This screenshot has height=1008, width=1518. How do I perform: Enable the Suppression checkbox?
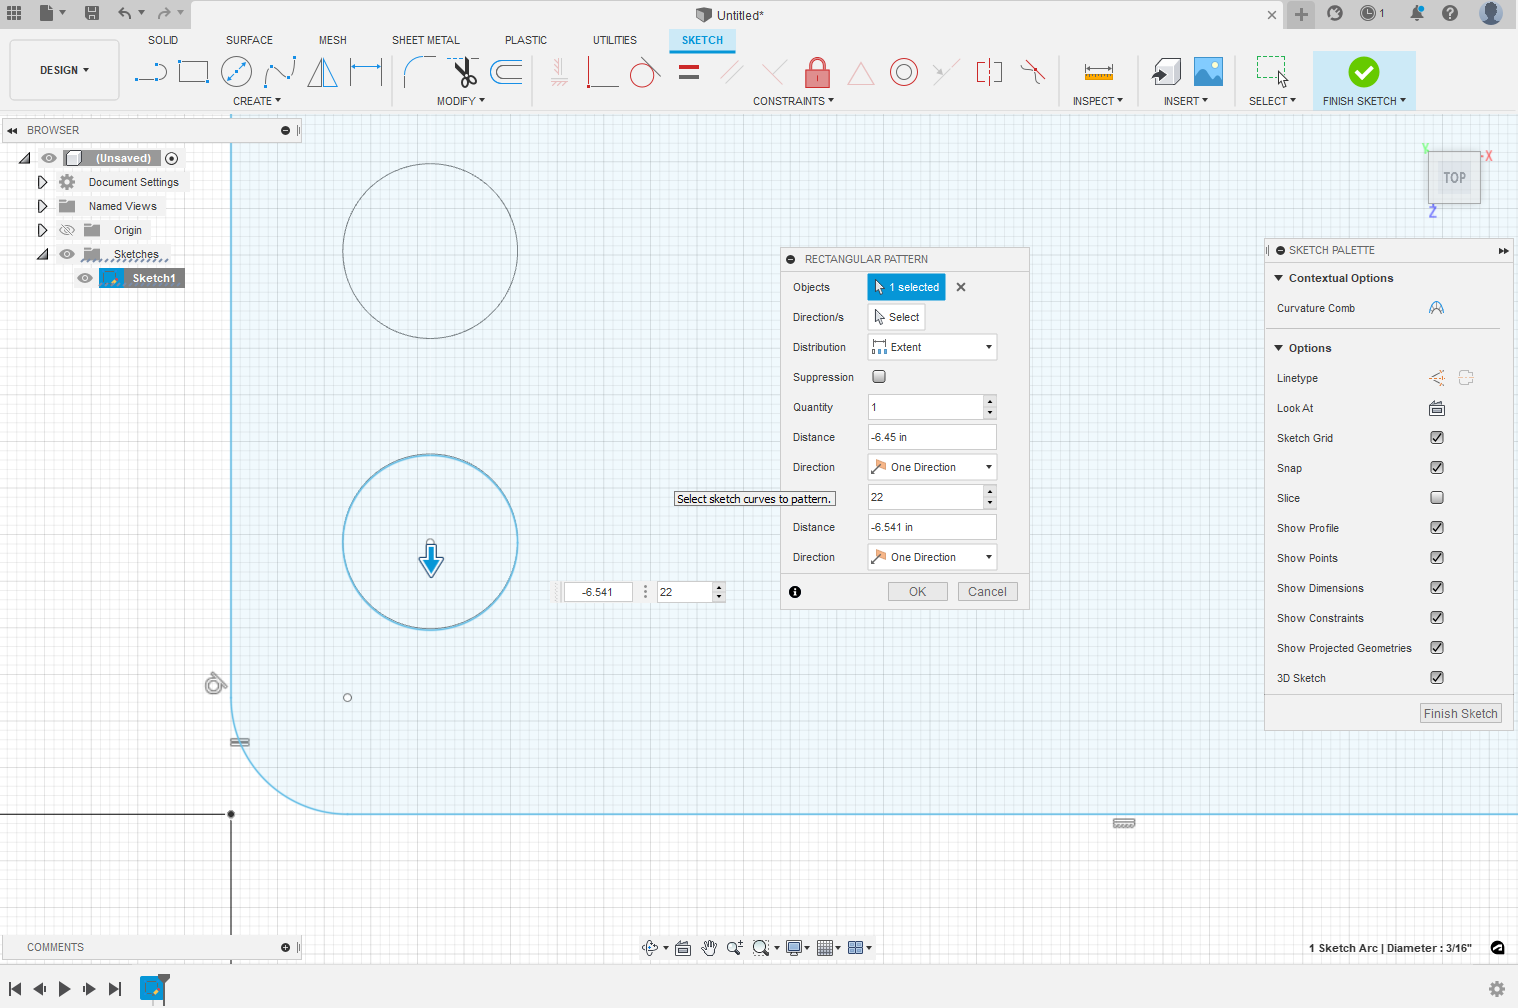pyautogui.click(x=879, y=377)
